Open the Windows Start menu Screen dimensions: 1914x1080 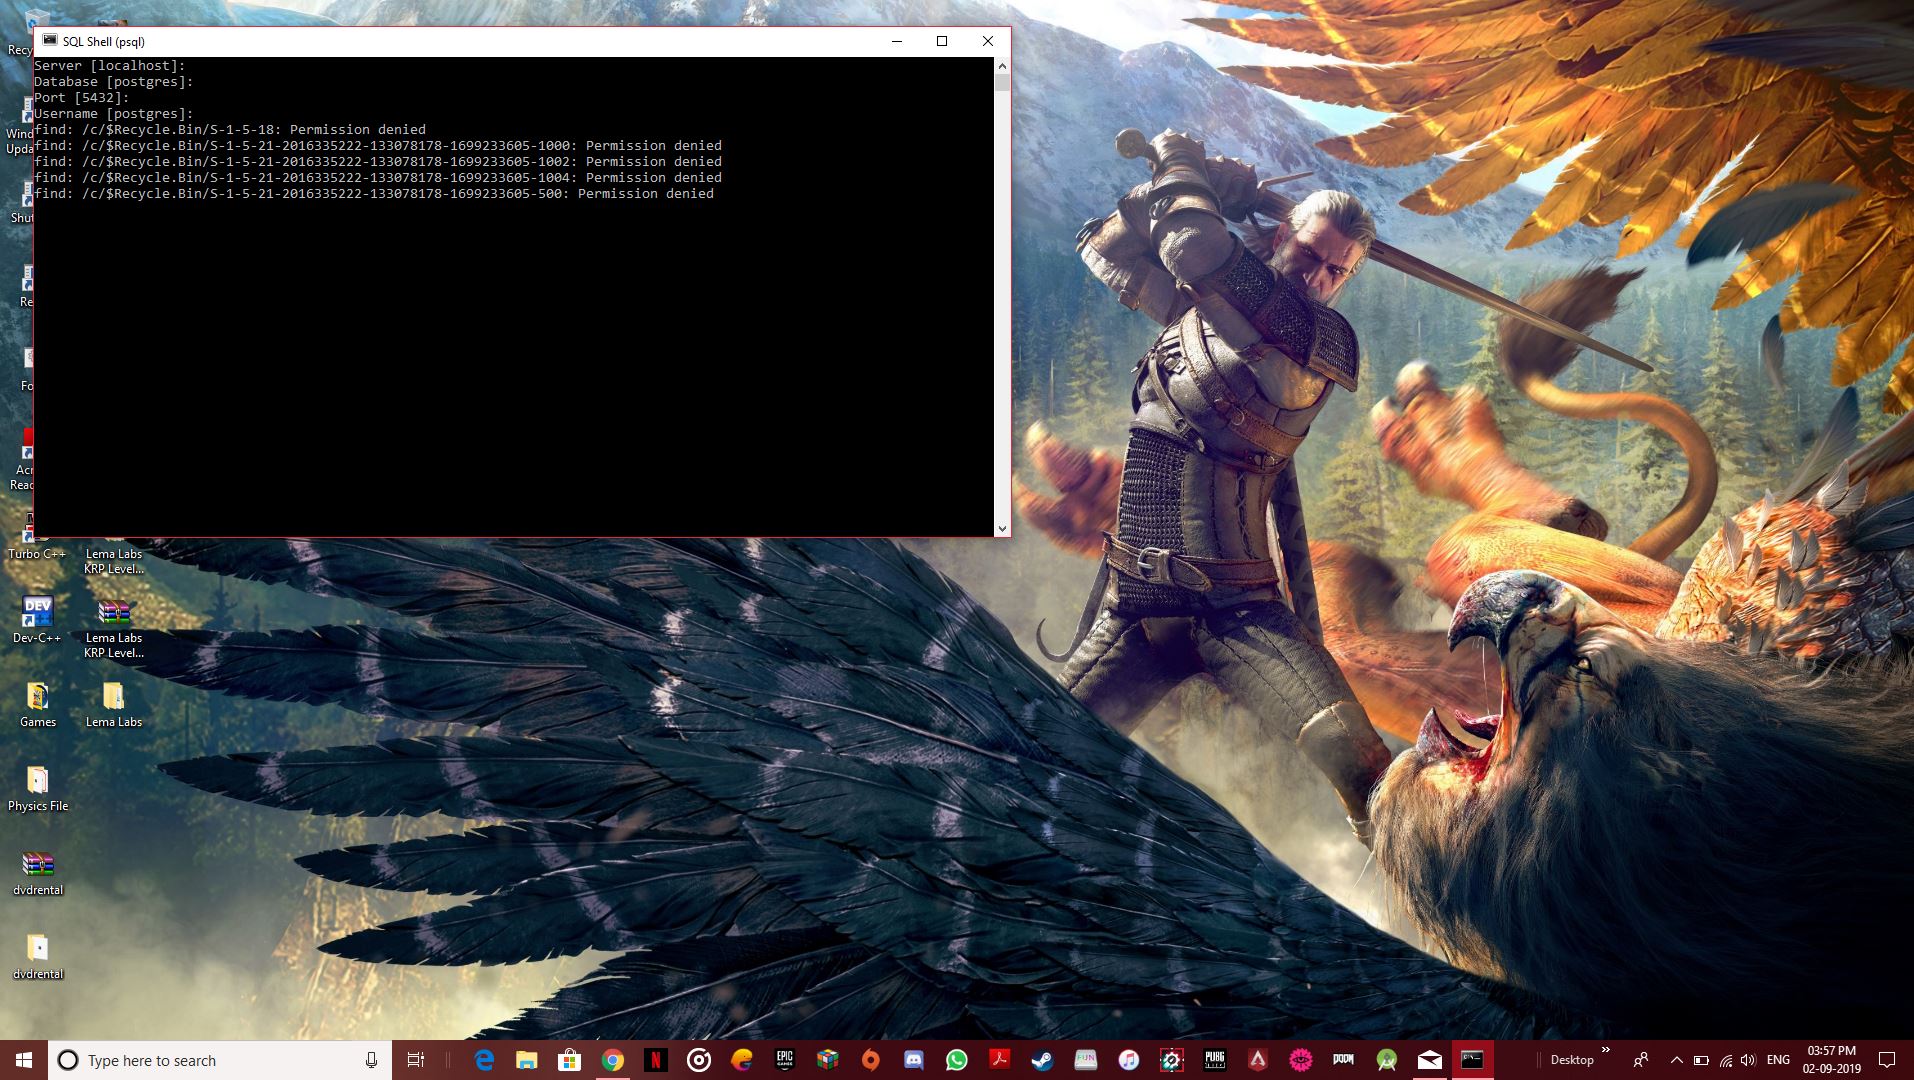[24, 1060]
